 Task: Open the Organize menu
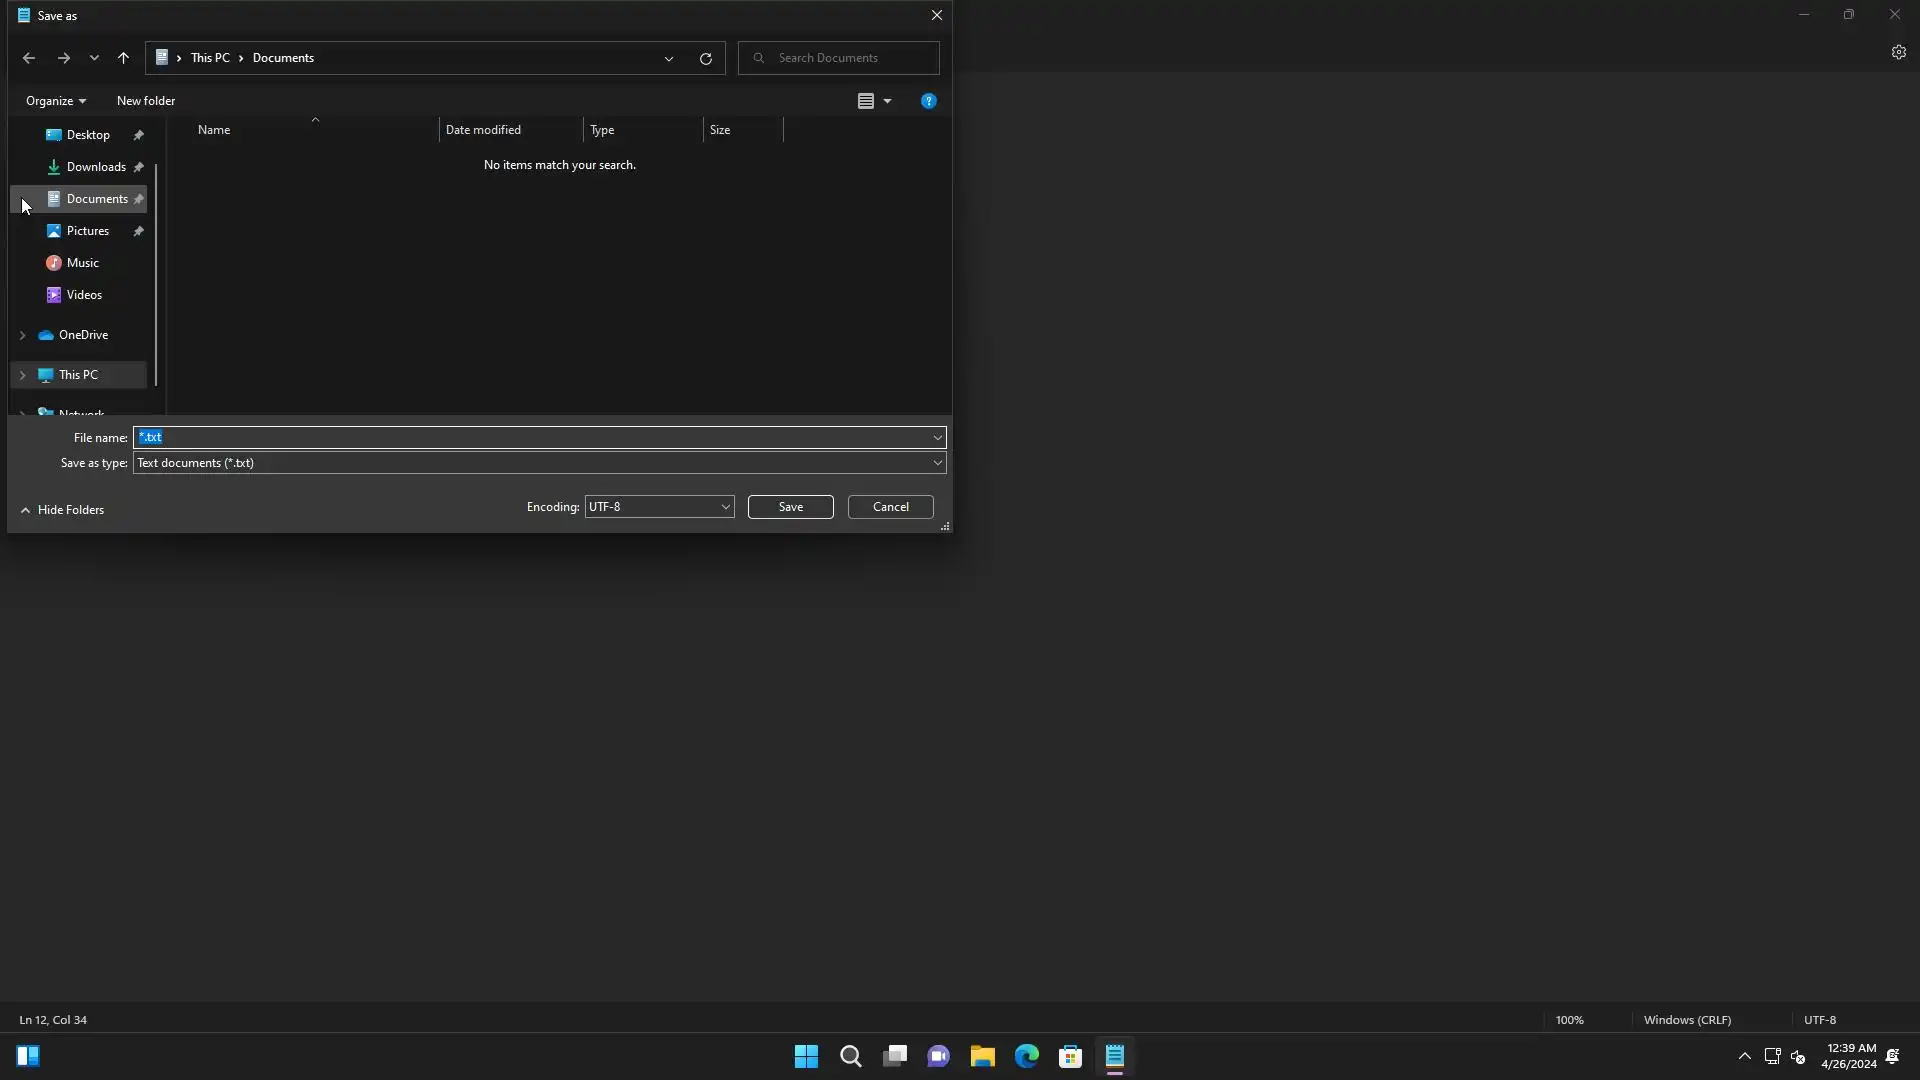coord(55,101)
